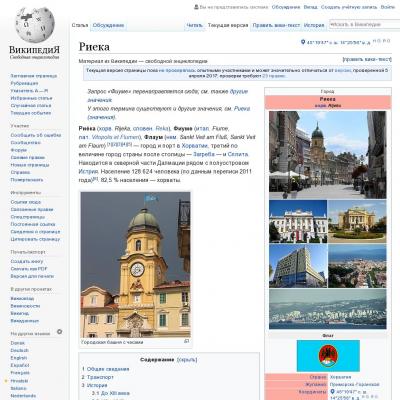This screenshot has height=400, width=400.
Task: Go to the English language version
Action: [x=19, y=358]
